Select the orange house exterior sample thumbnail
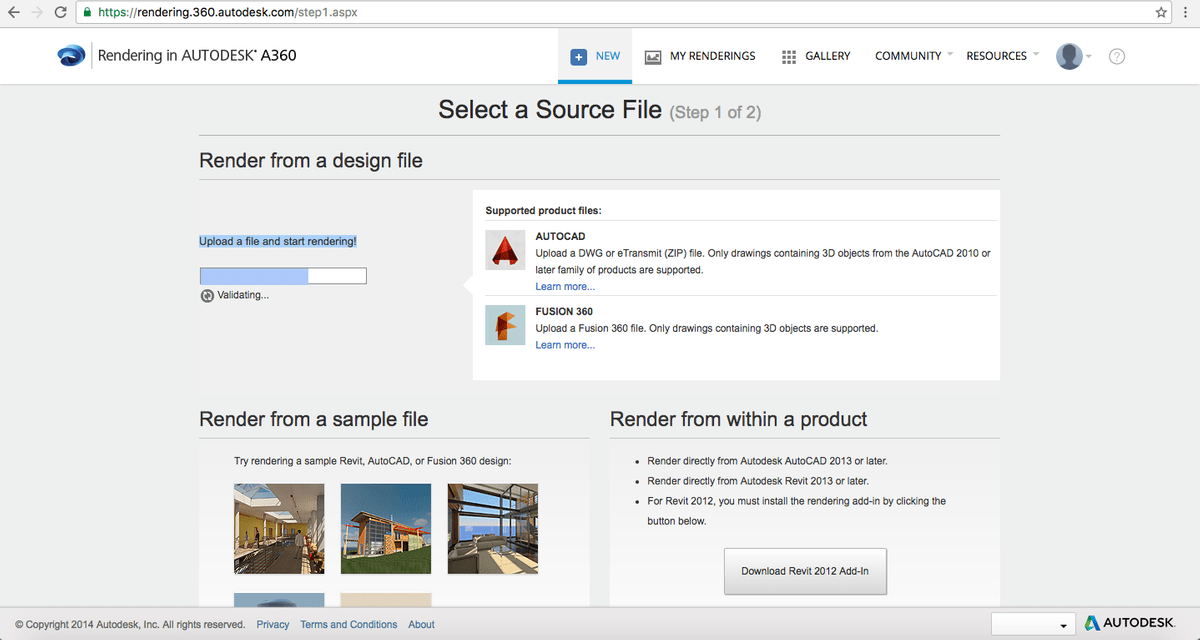1200x640 pixels. pos(386,529)
